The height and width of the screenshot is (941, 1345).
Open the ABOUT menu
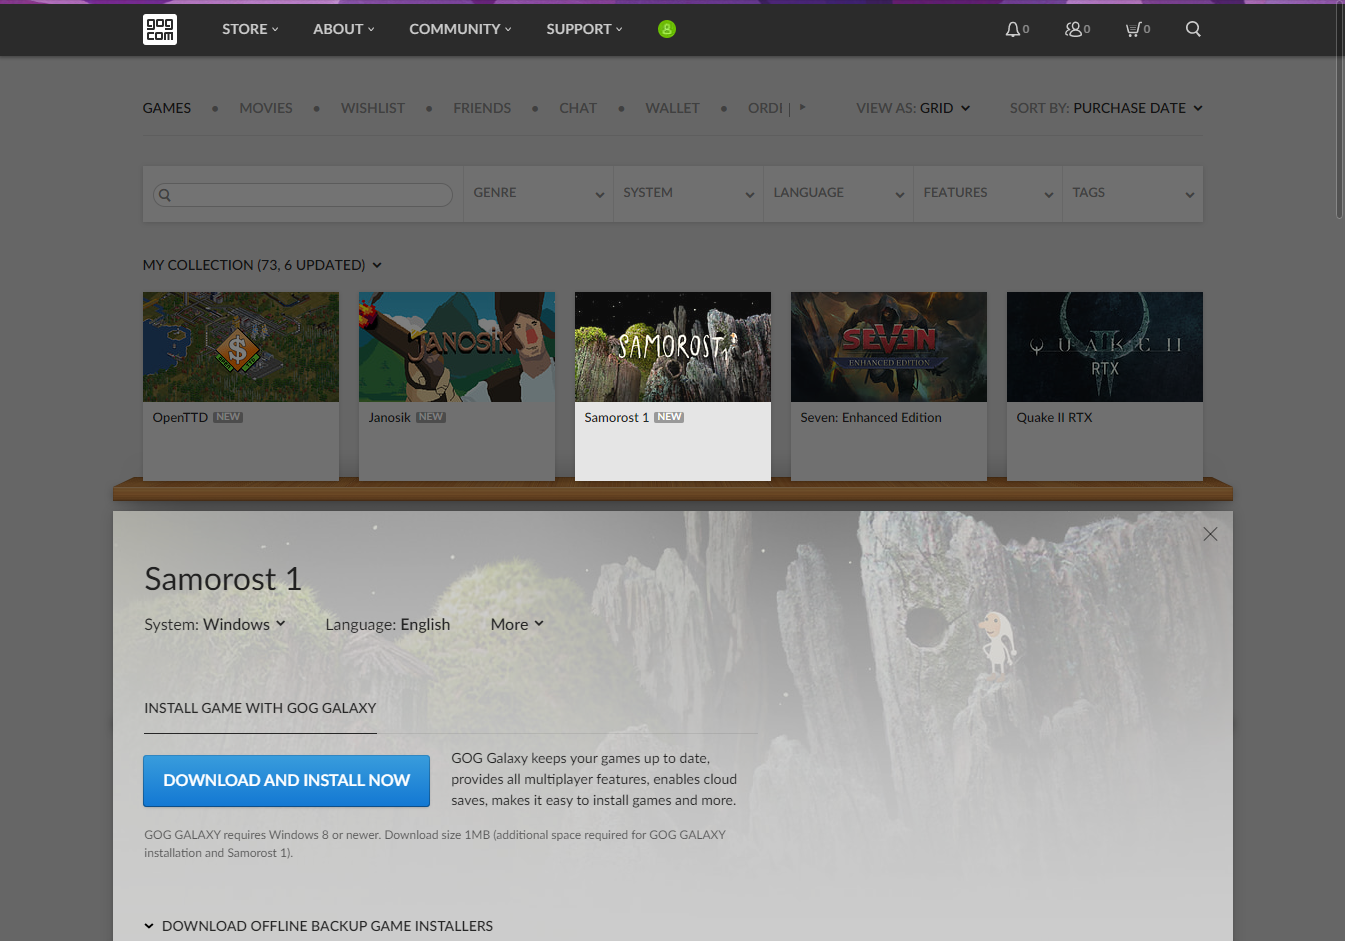tap(344, 29)
